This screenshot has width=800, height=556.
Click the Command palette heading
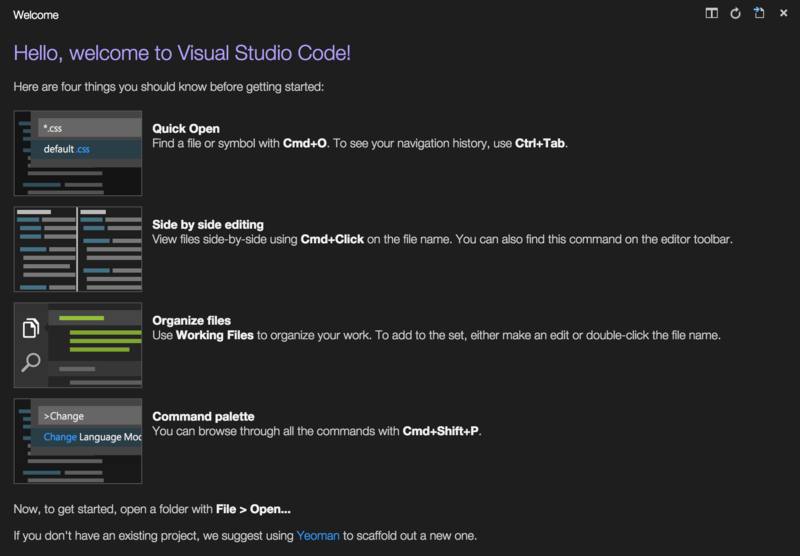(203, 416)
